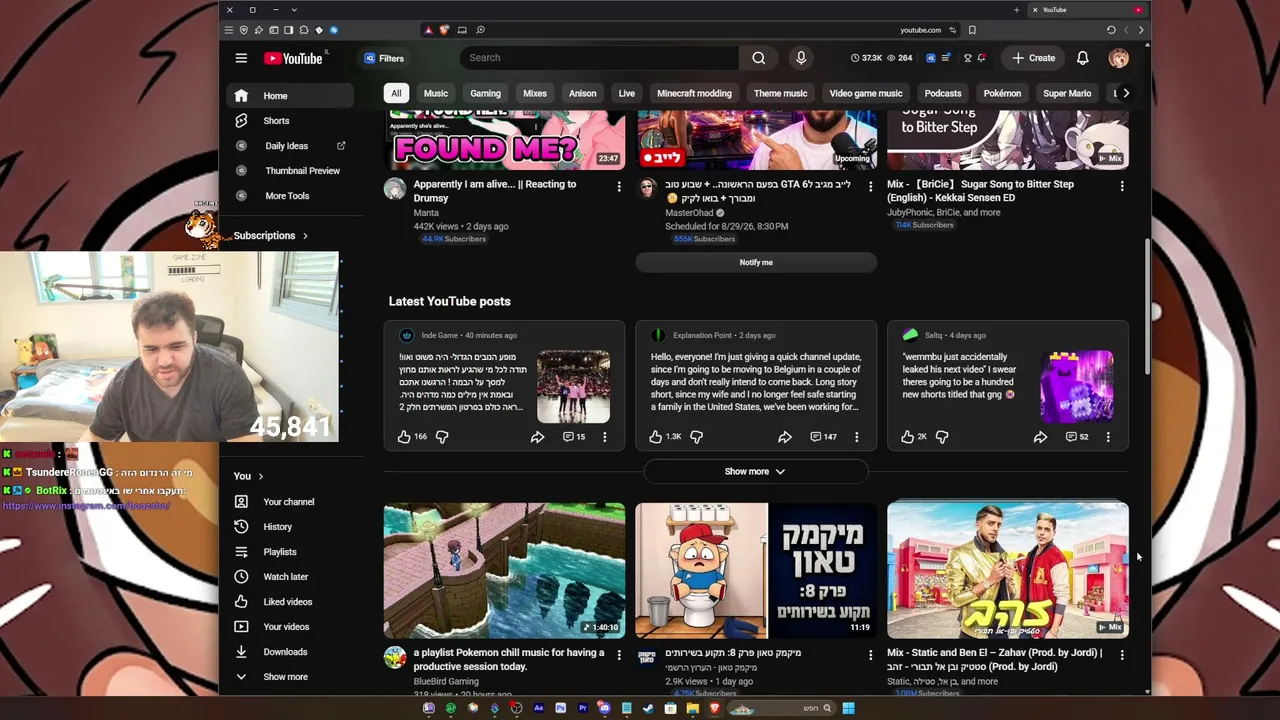Open the Filters button

coord(384,58)
